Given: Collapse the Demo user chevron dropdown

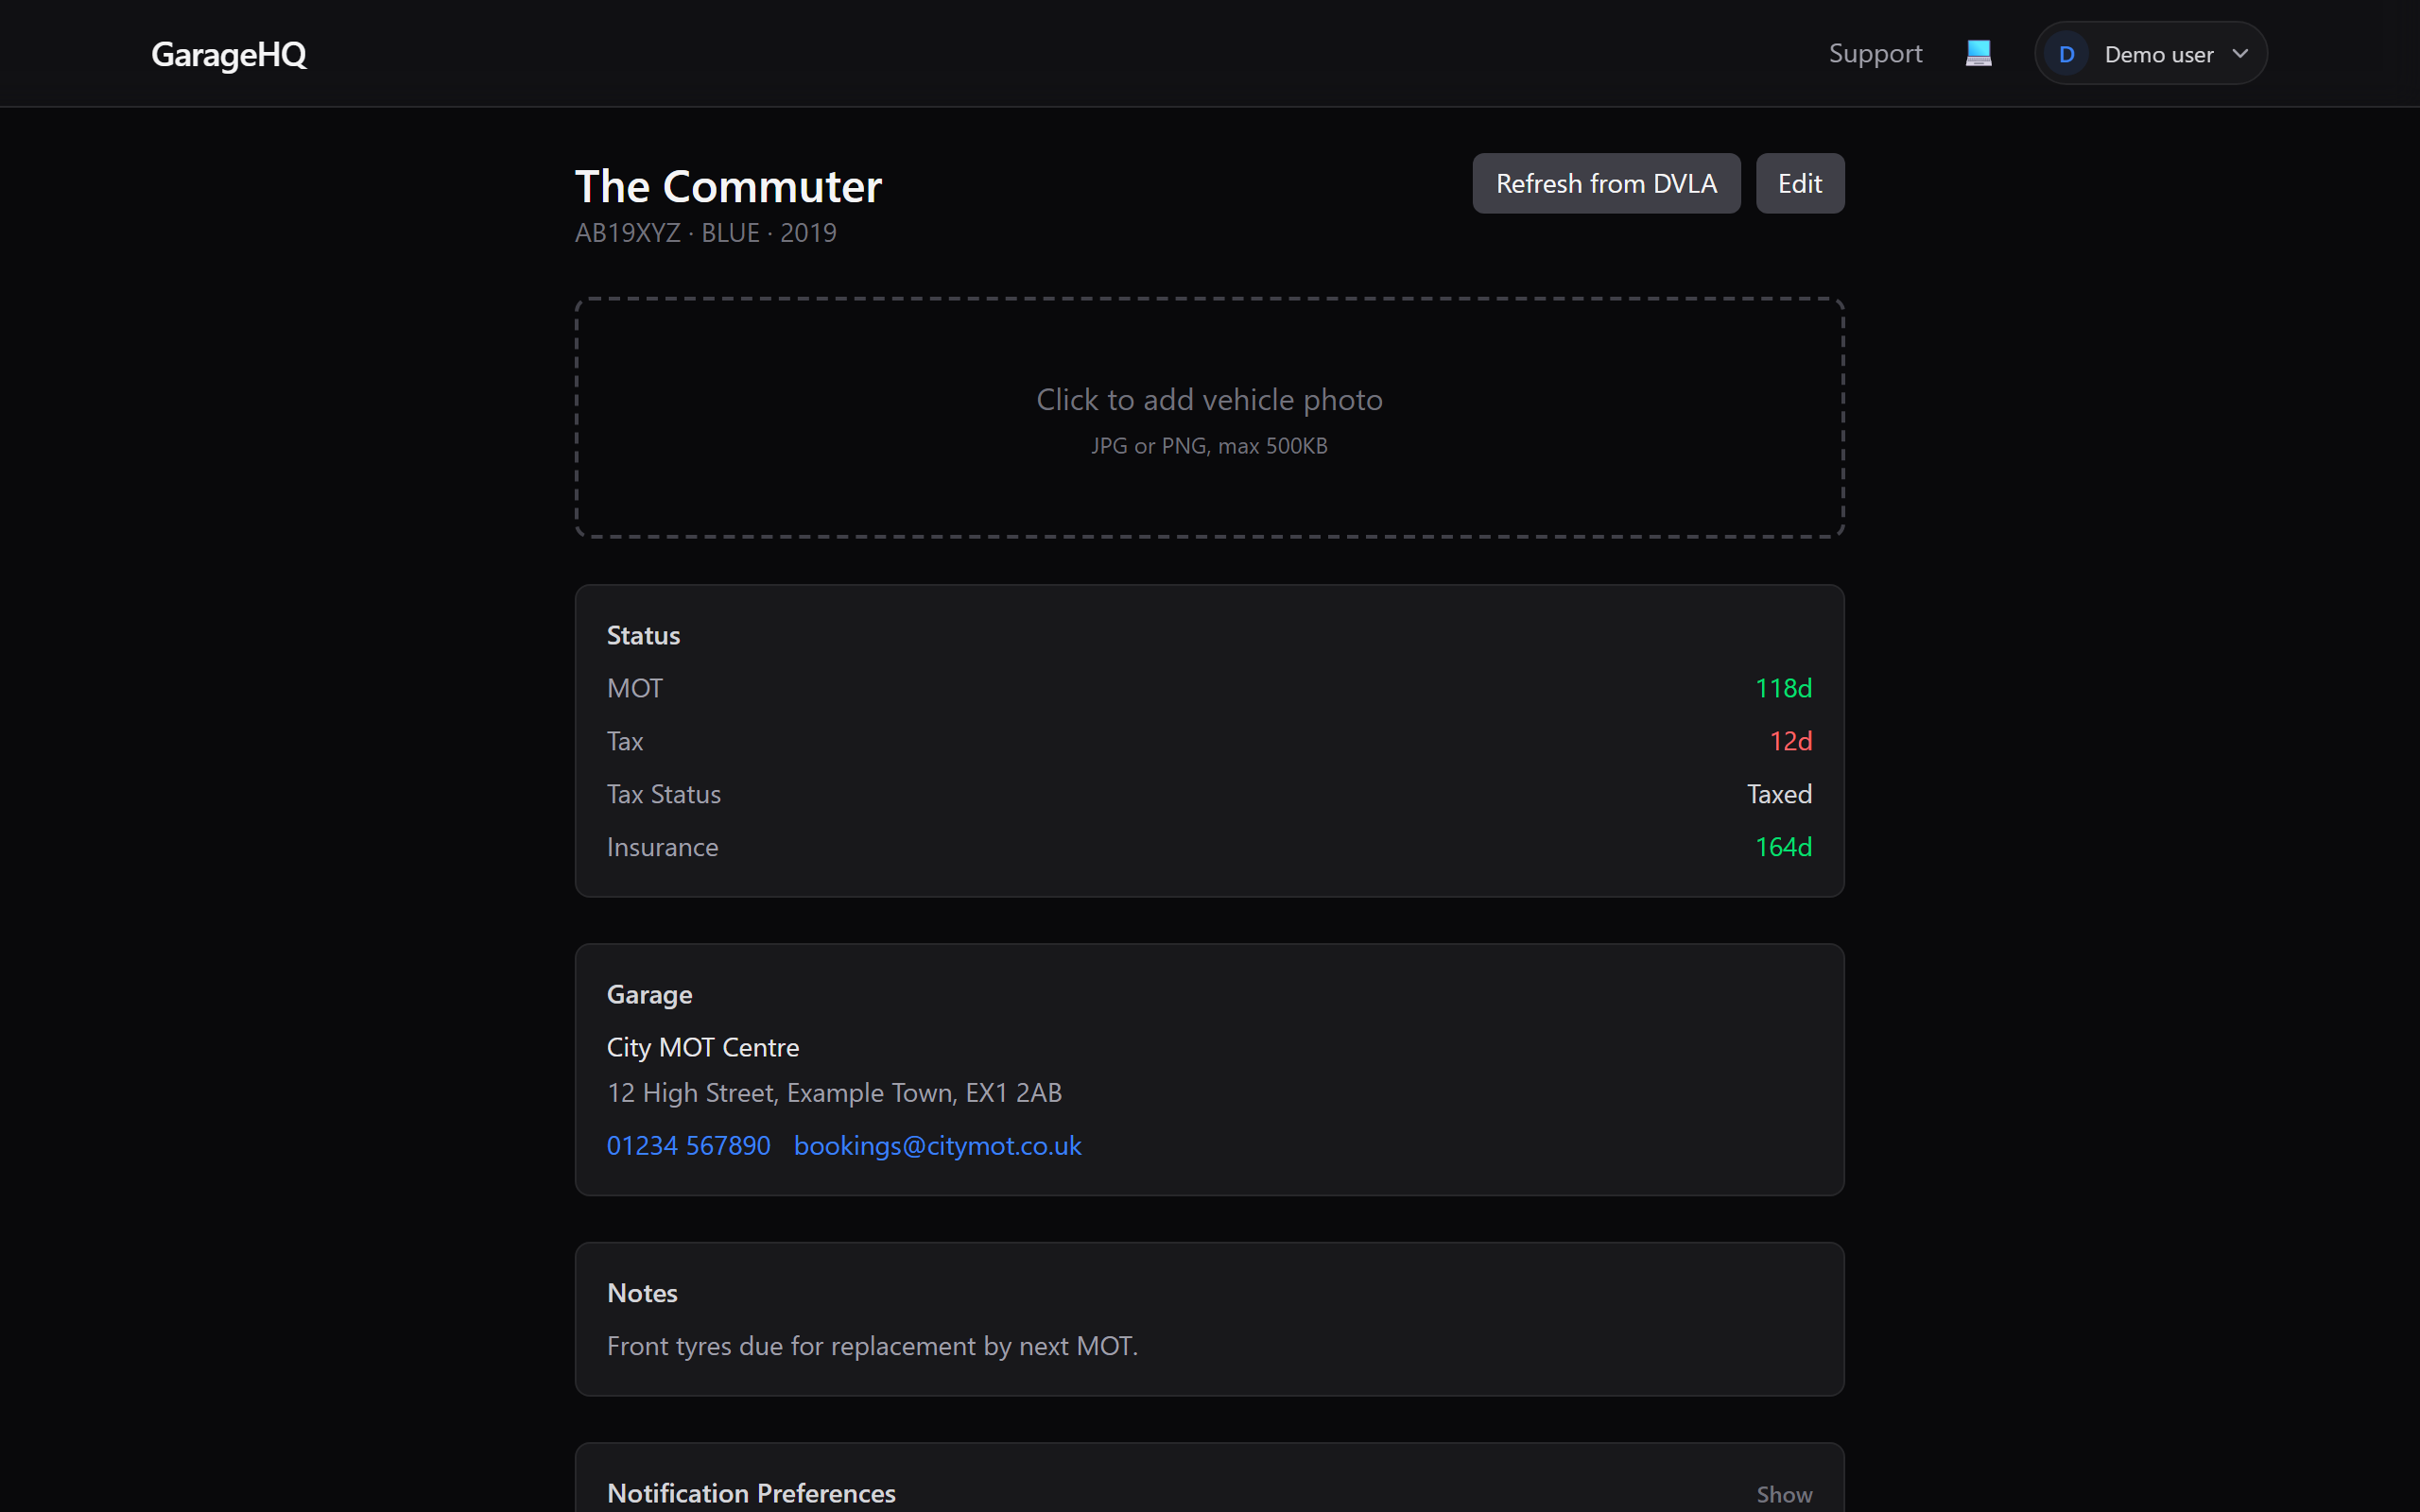Looking at the screenshot, I should click(x=2239, y=53).
